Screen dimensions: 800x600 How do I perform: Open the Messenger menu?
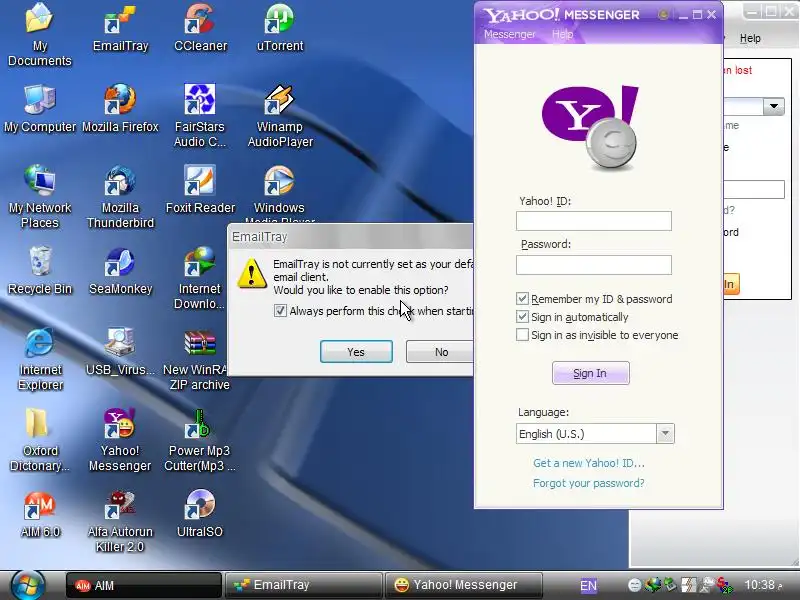(x=510, y=34)
